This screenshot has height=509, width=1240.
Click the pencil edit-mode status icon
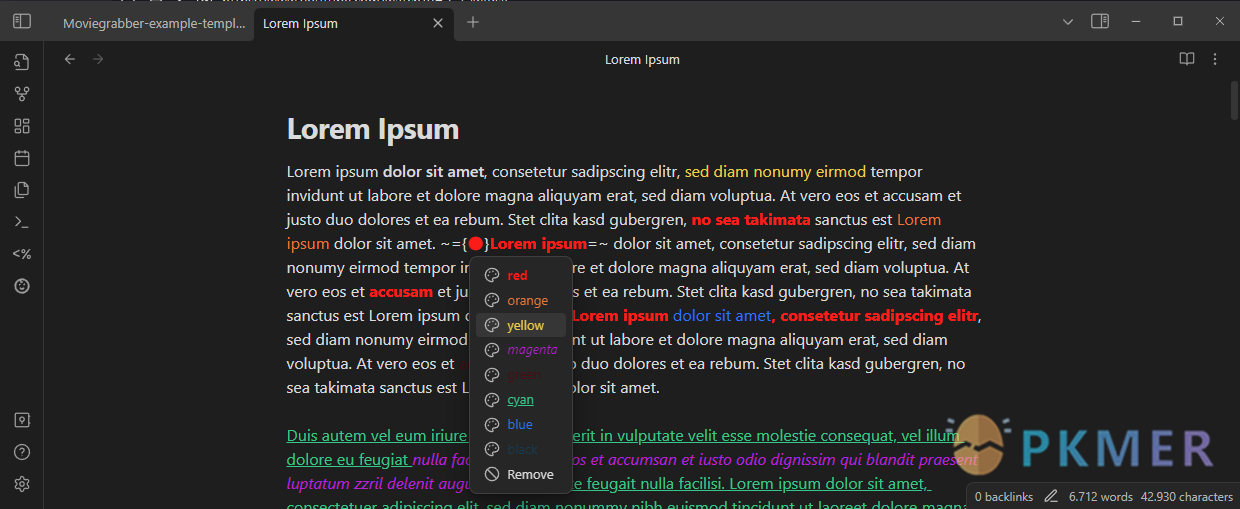tap(1051, 496)
